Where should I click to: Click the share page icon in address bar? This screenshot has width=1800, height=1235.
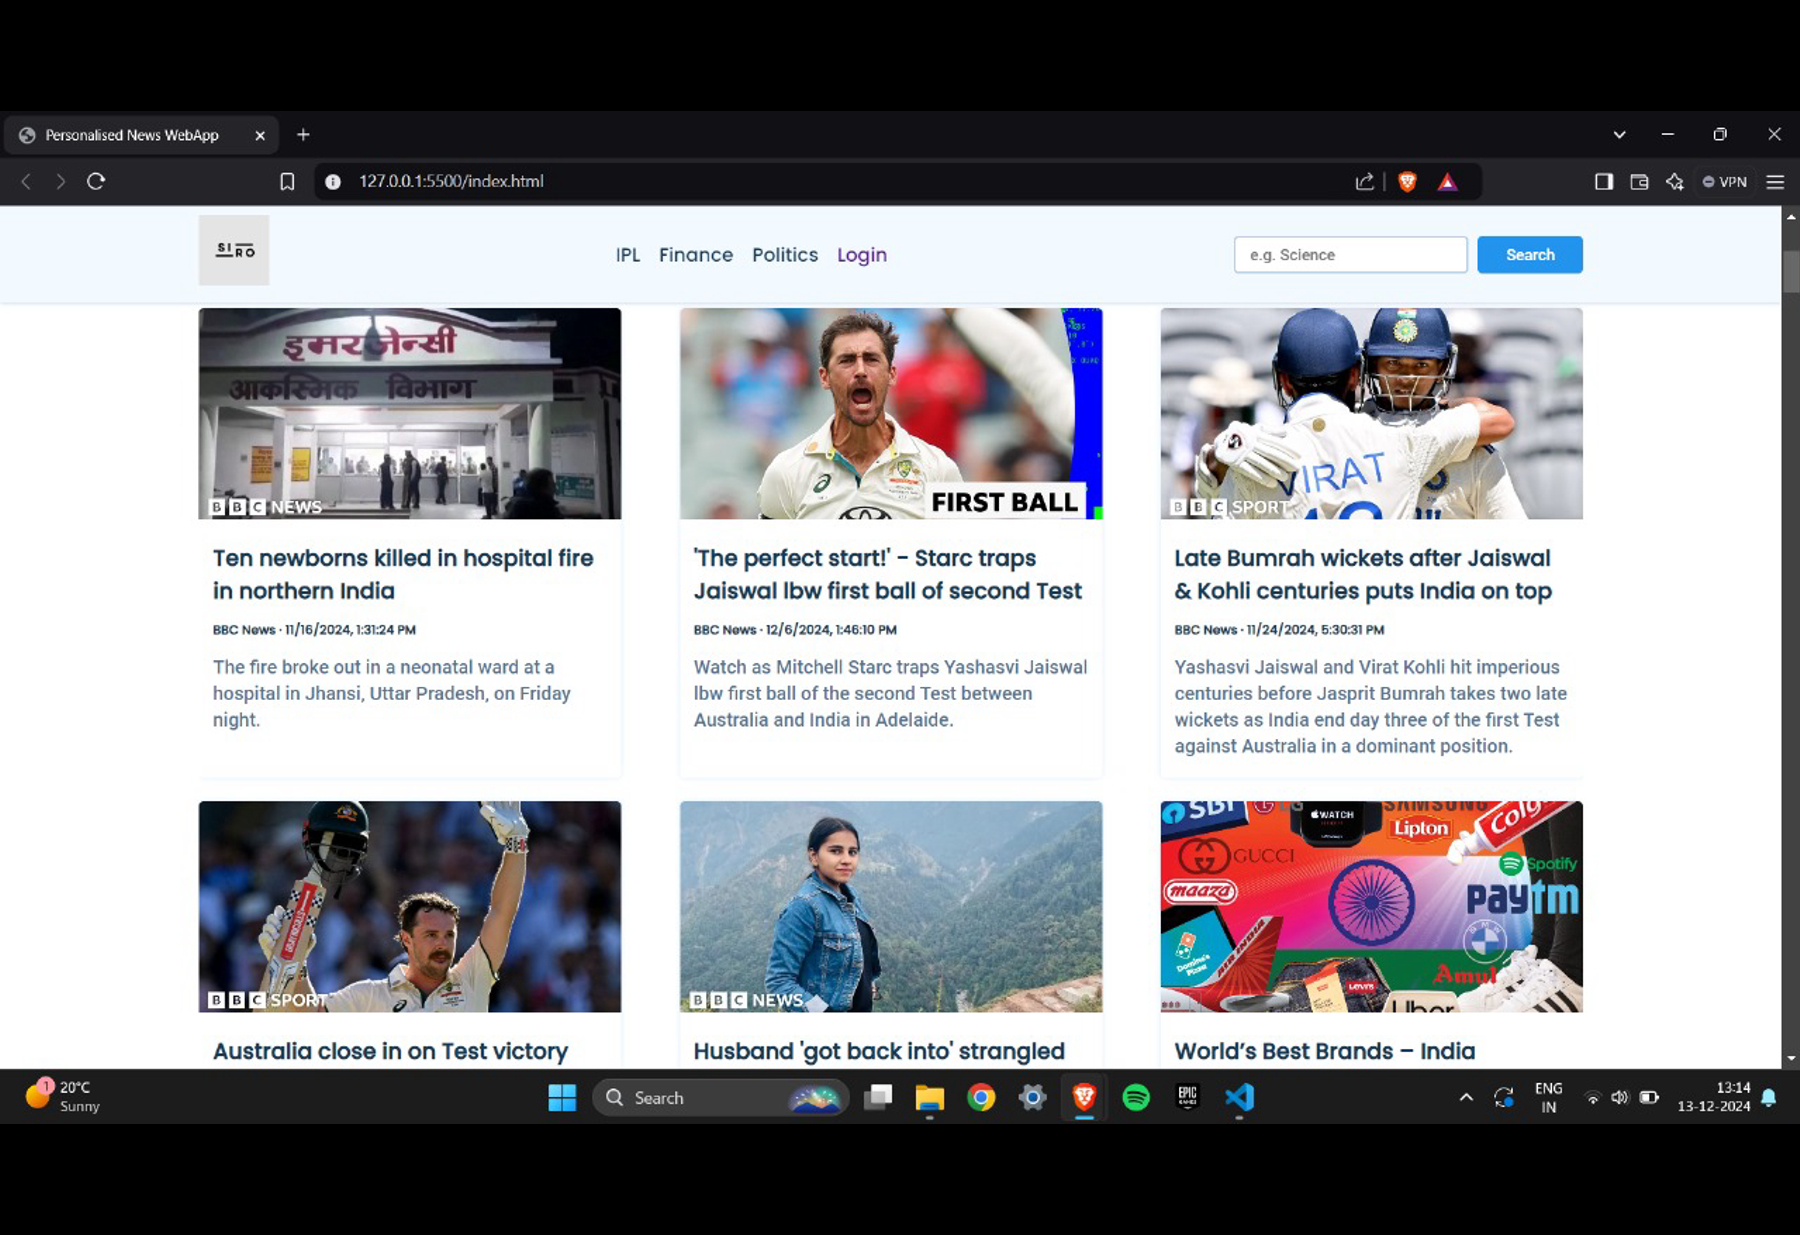click(x=1364, y=182)
